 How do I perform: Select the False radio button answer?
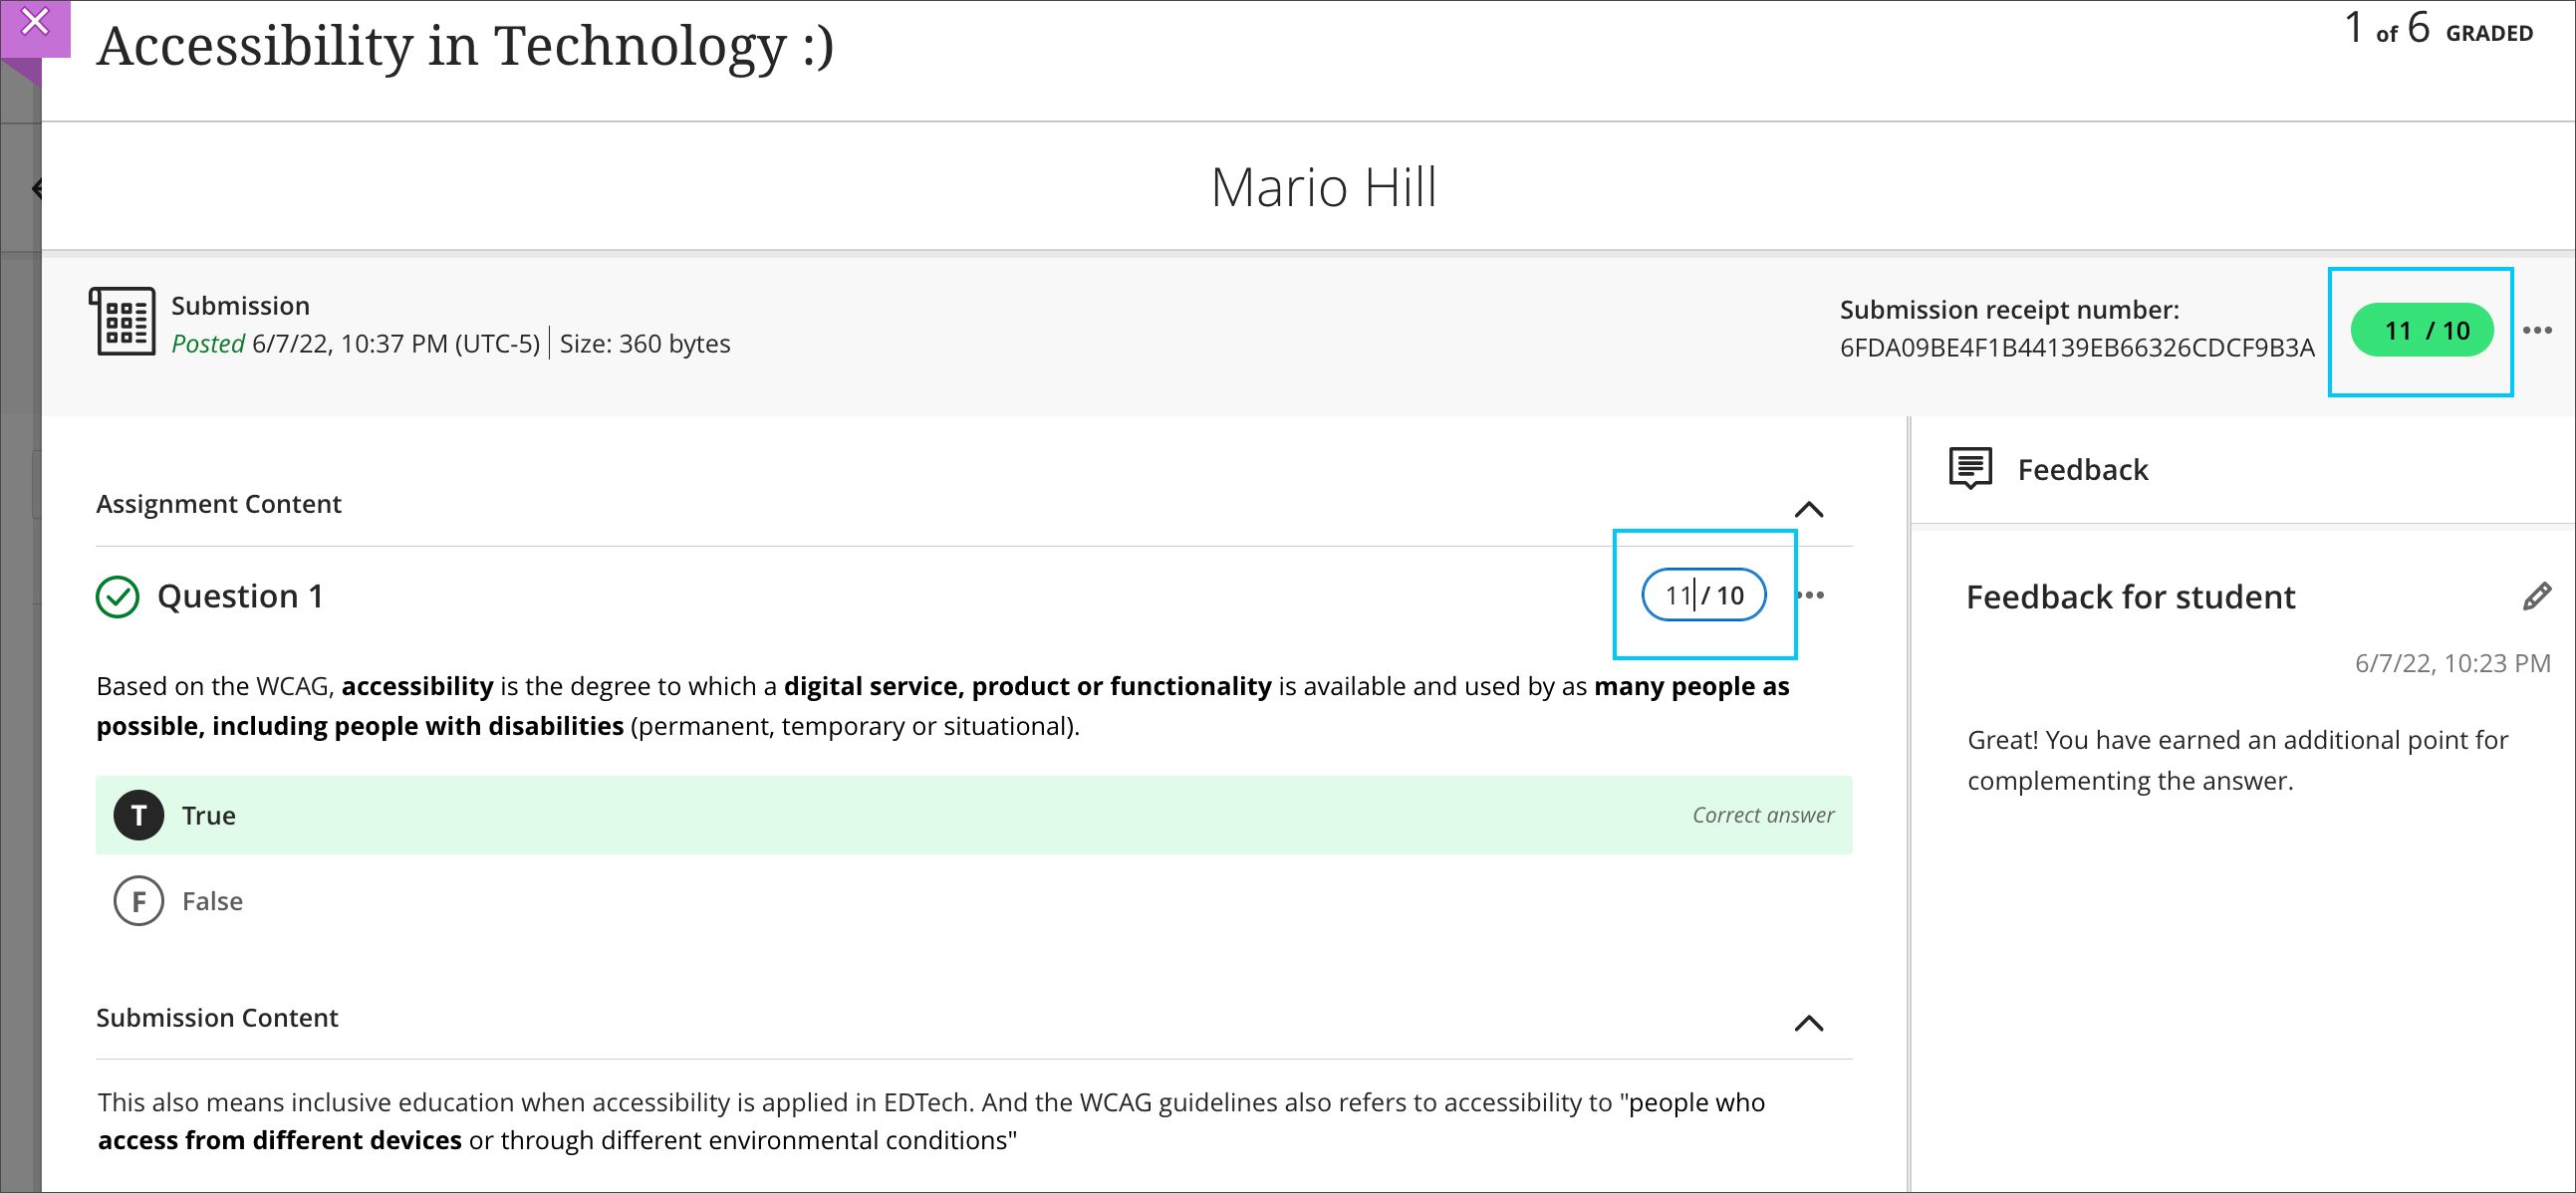coord(136,900)
